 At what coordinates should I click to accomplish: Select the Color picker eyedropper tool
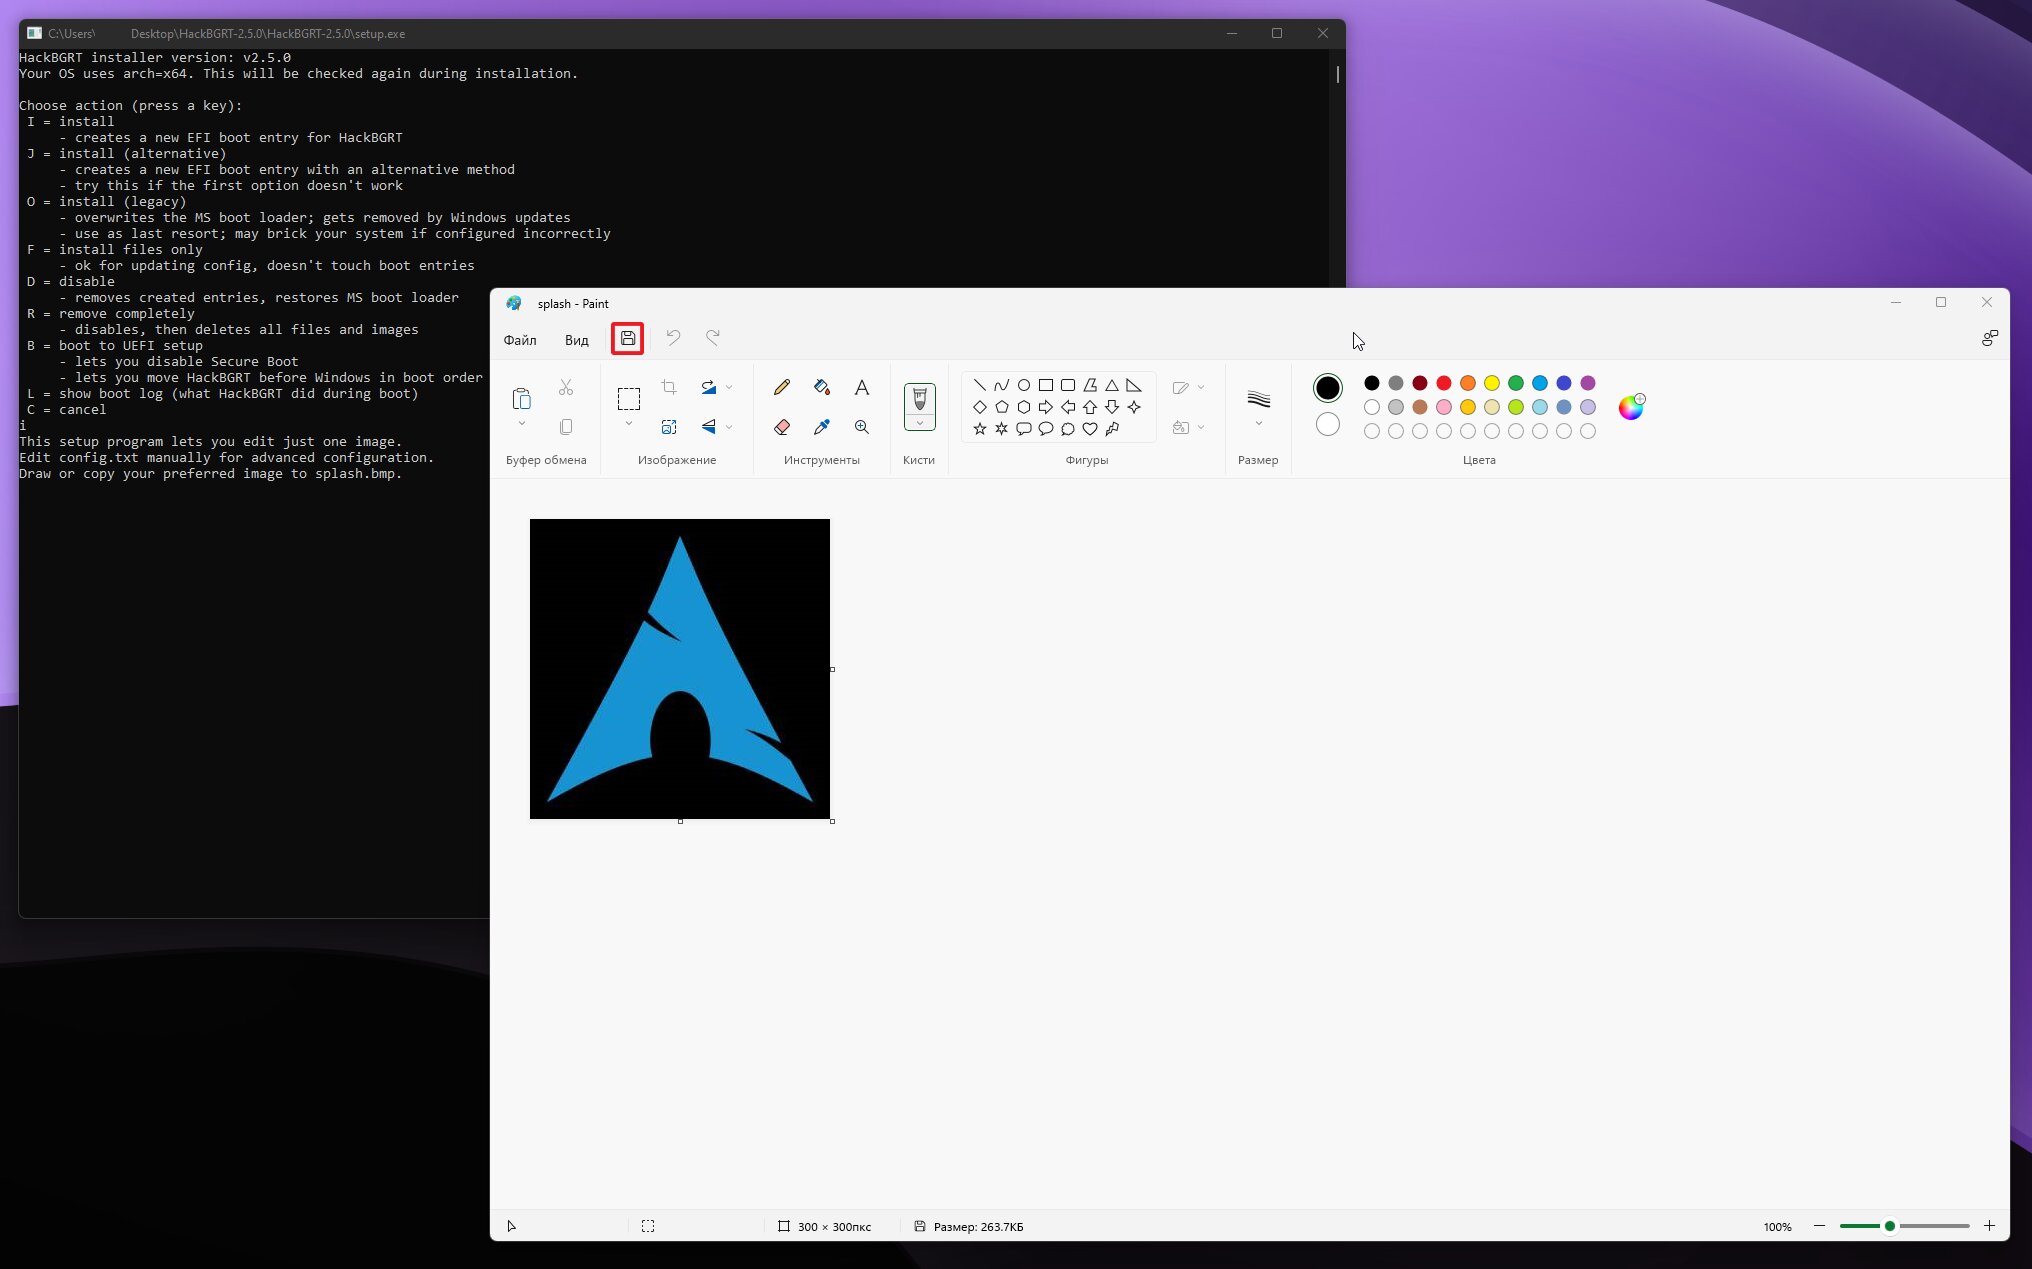tap(822, 427)
